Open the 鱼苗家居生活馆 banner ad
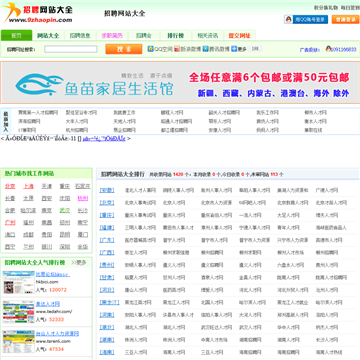 coord(180,83)
